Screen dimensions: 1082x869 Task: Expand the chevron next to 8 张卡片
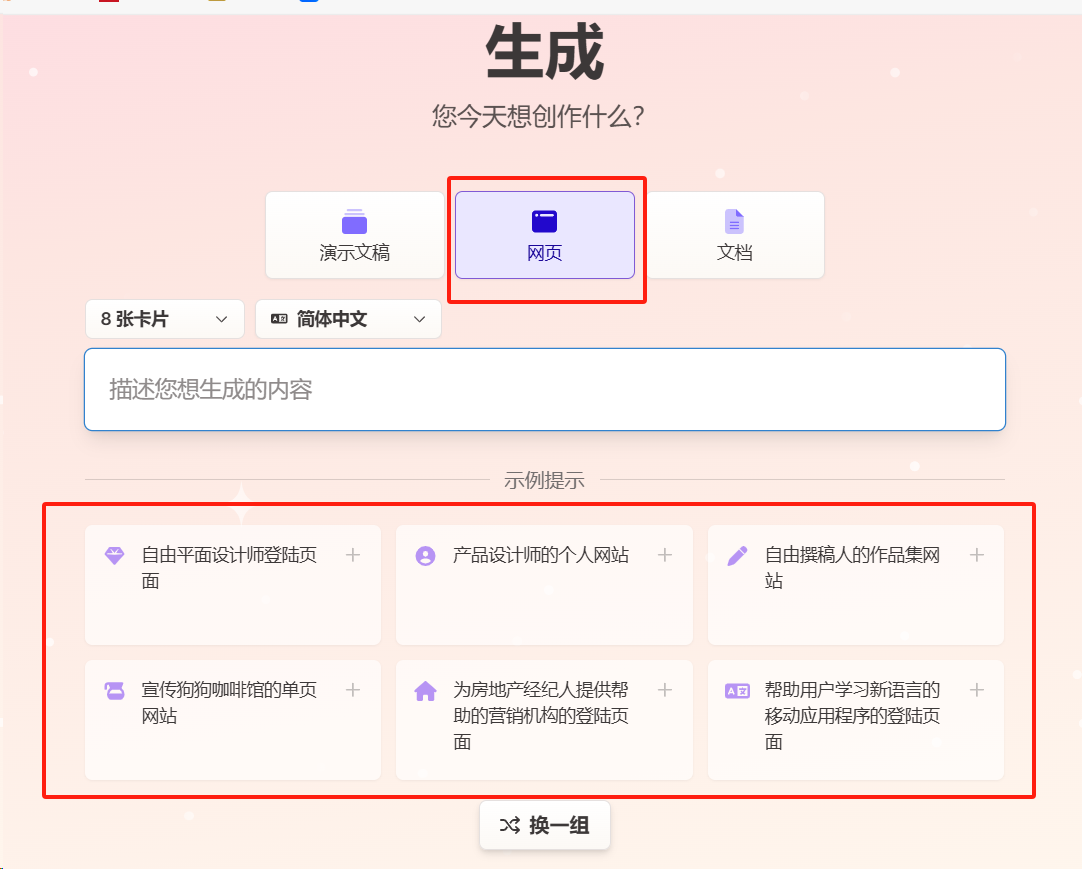(221, 318)
